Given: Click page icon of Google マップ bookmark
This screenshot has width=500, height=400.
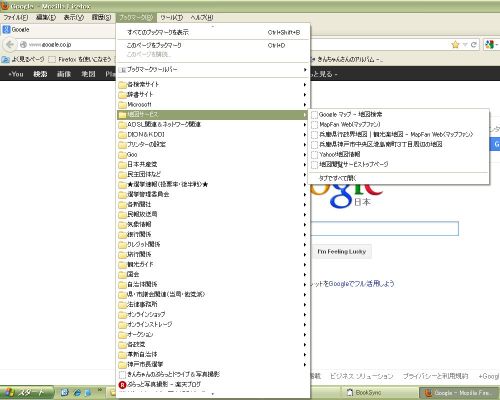Looking at the screenshot, I should 314,115.
